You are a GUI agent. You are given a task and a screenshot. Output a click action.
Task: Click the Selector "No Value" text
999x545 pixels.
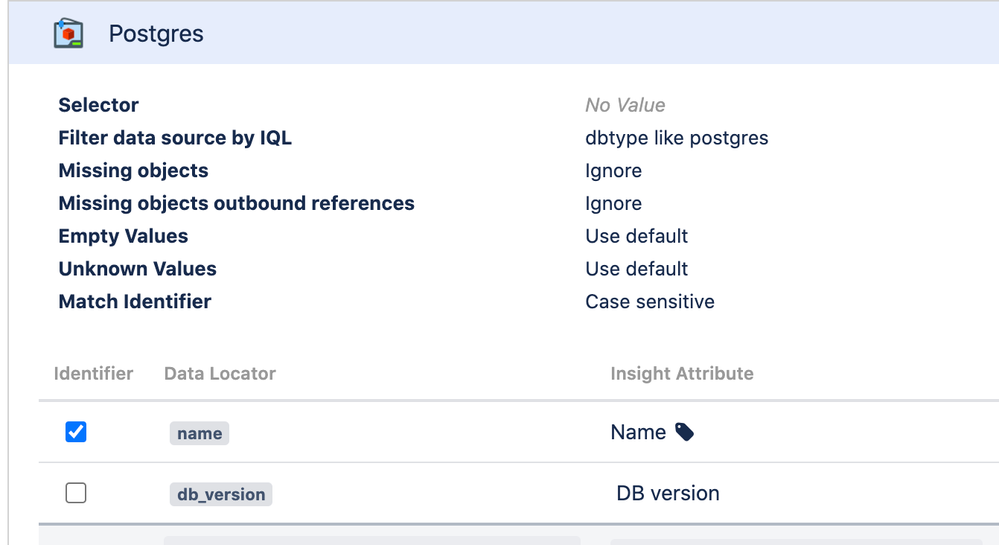click(625, 105)
